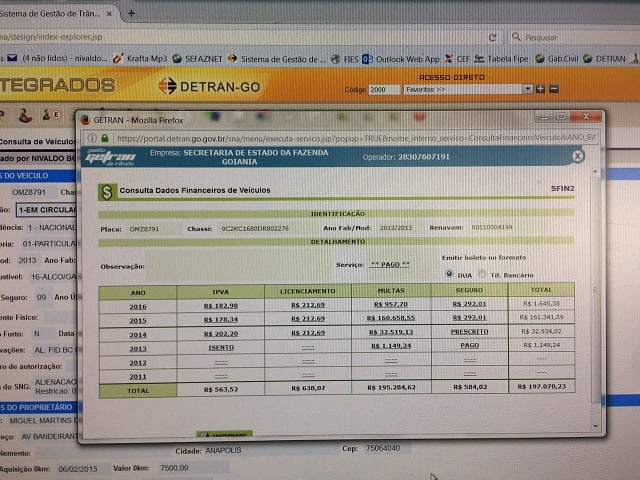Screen dimensions: 640x480
Task: Open the Outlook Web App bookmark
Action: pyautogui.click(x=402, y=59)
